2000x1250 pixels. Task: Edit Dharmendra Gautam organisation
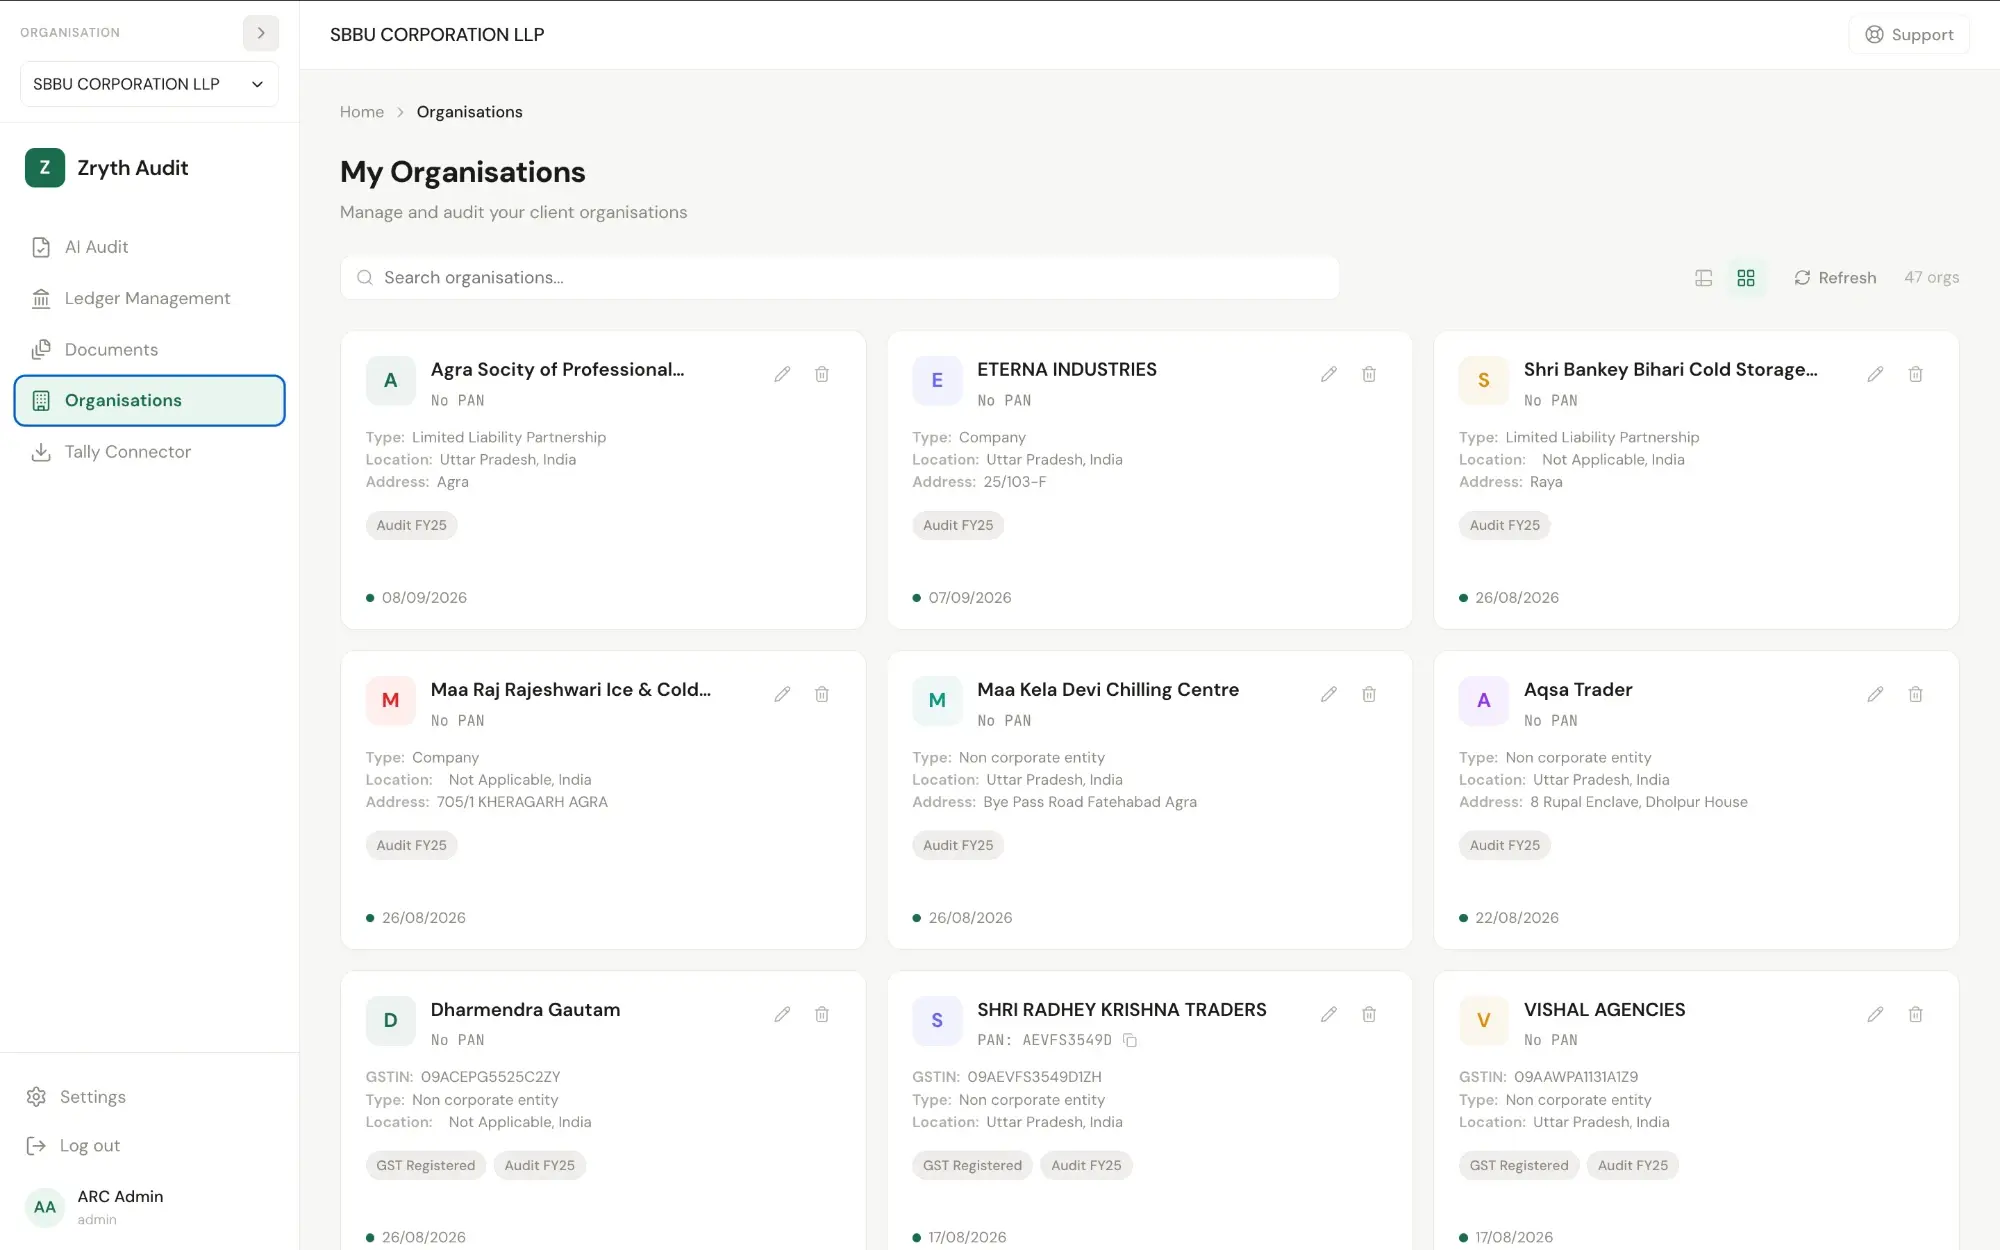pyautogui.click(x=782, y=1014)
